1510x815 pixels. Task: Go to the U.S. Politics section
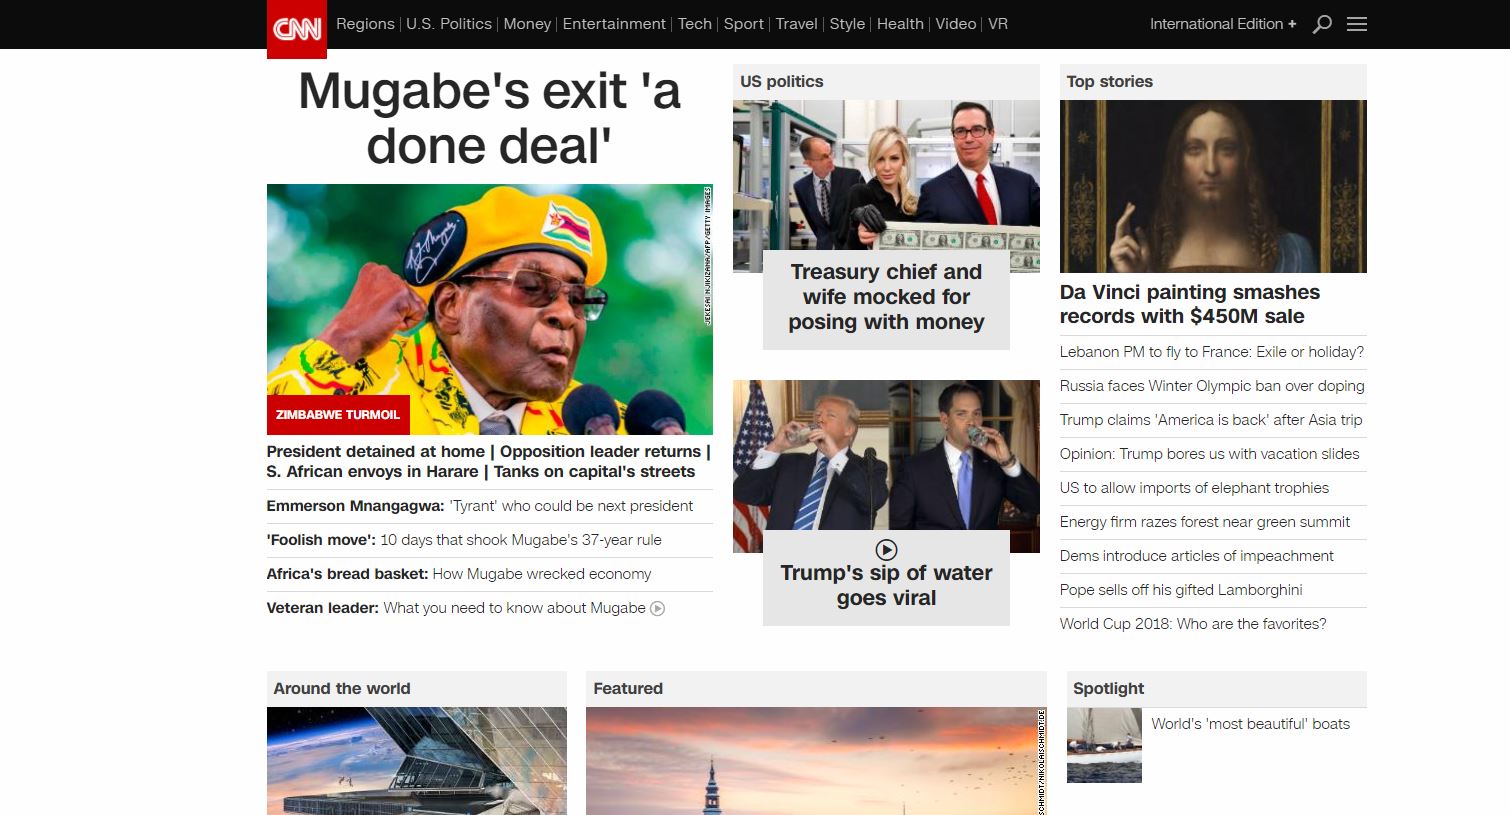click(449, 24)
